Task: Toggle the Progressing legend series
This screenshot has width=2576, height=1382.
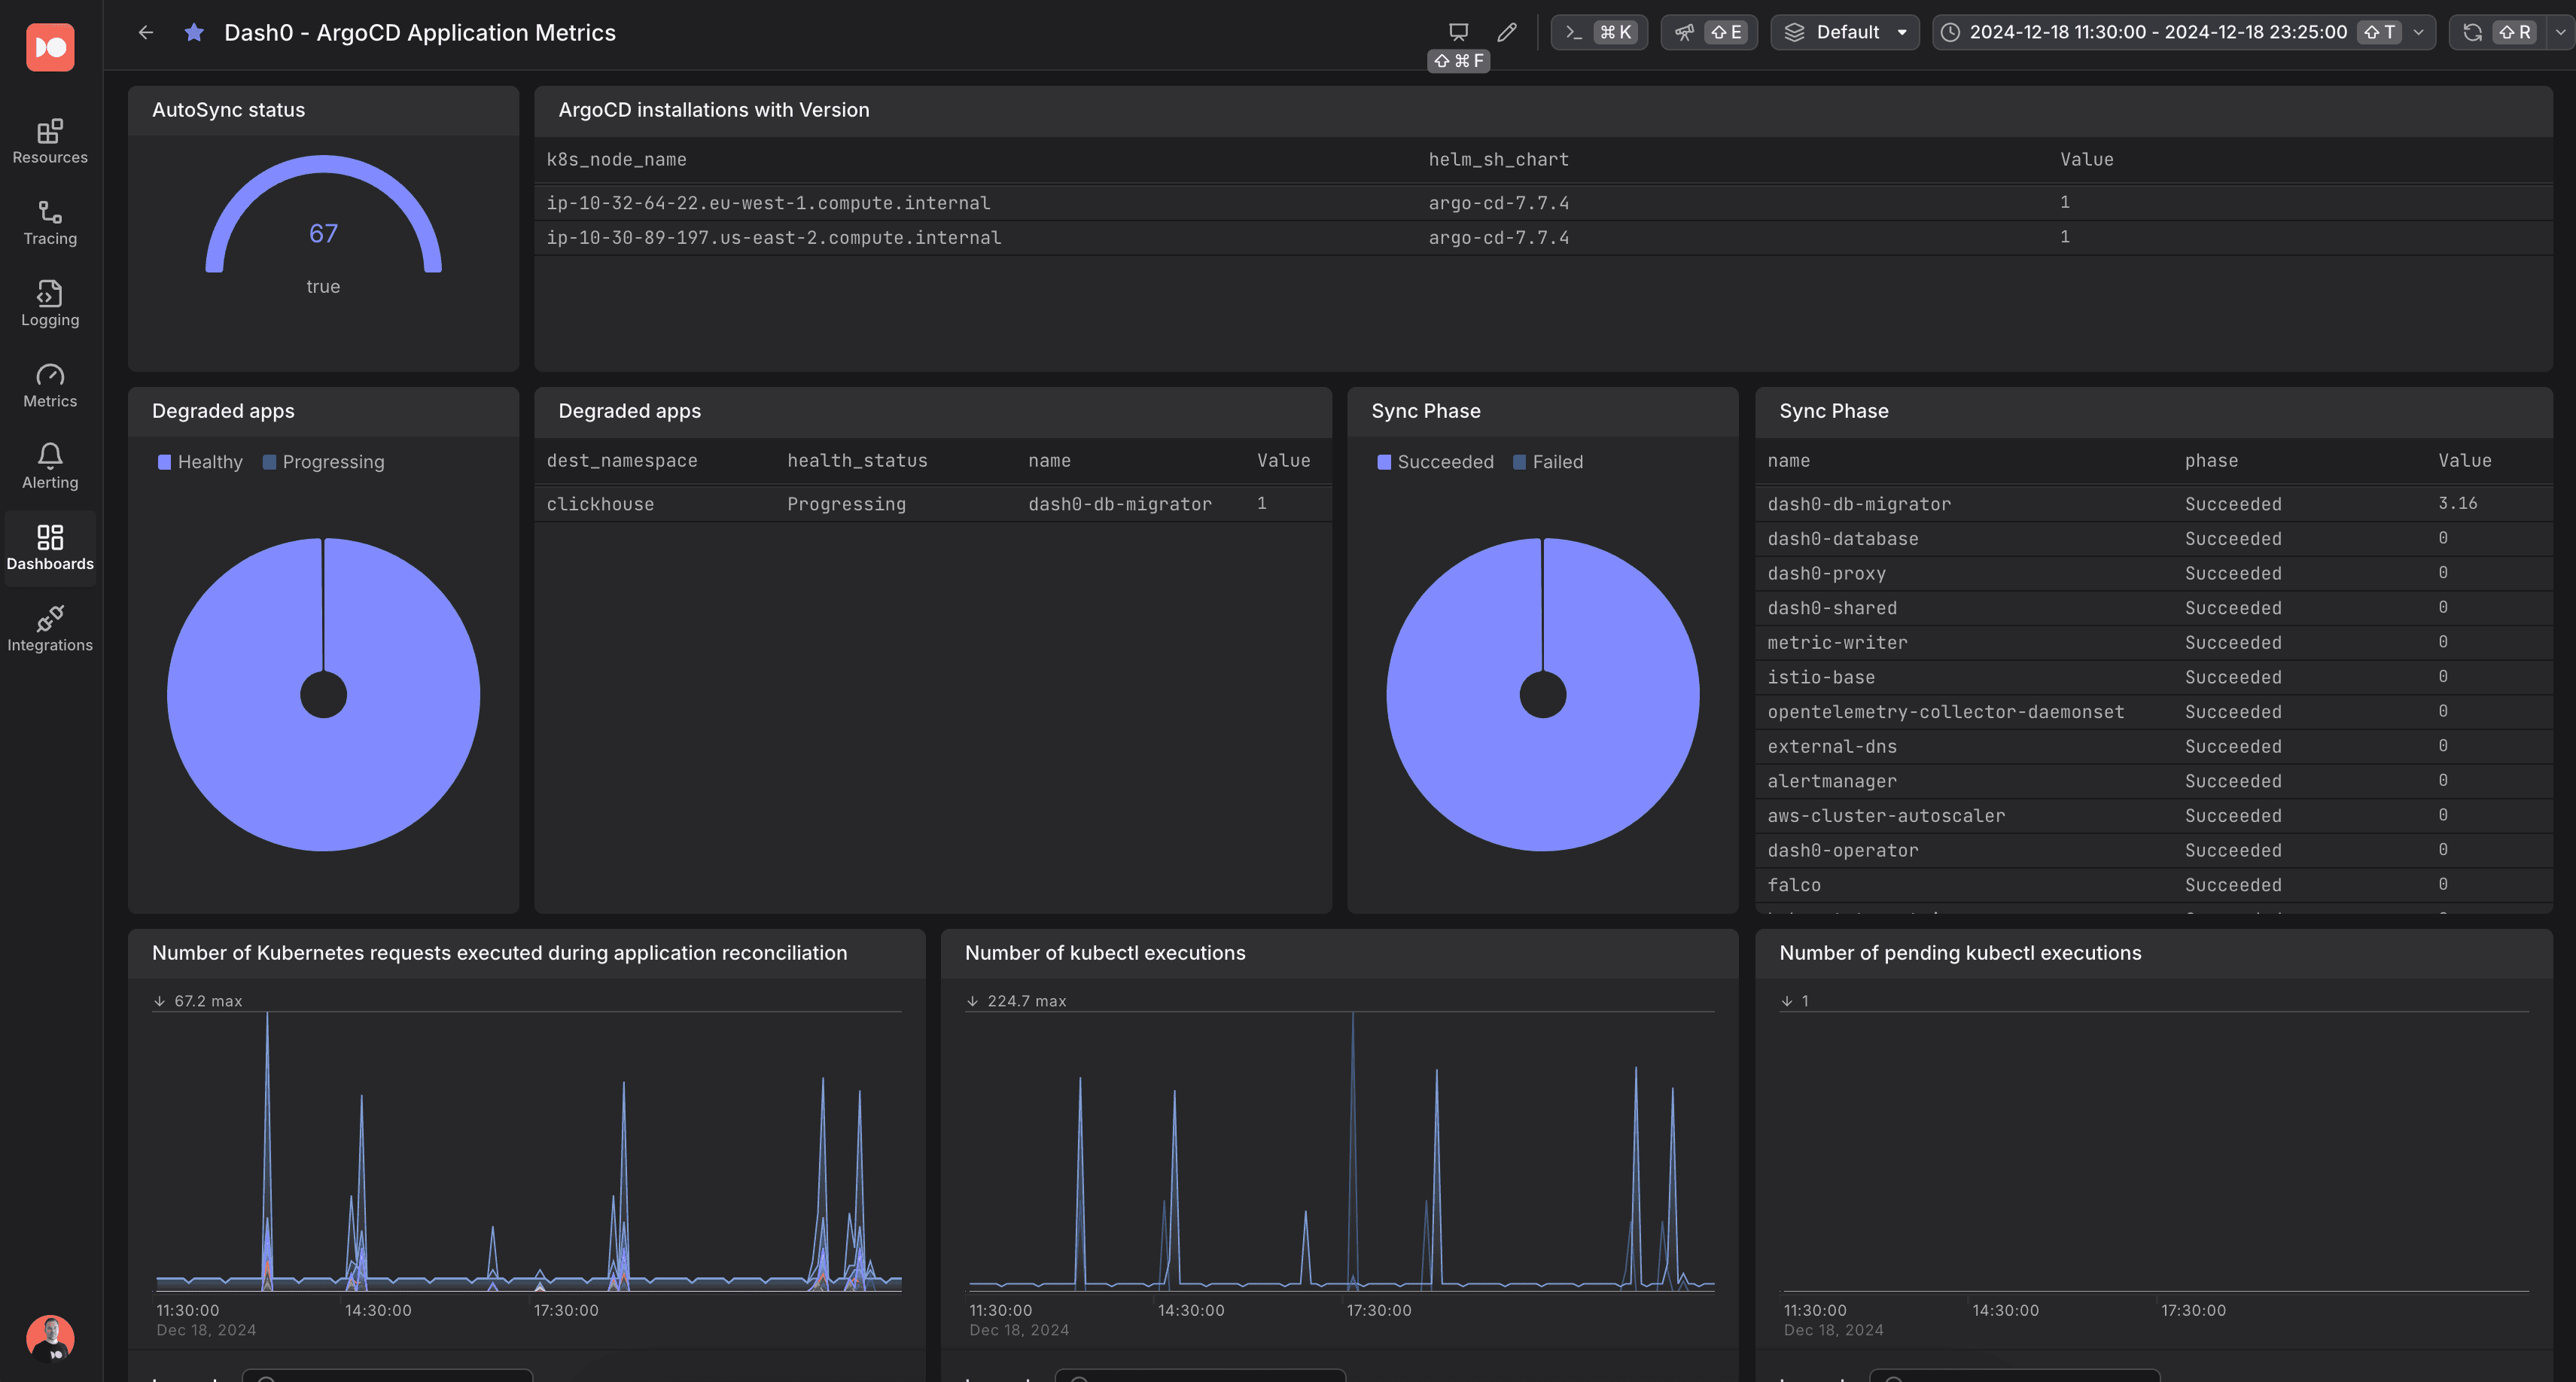Action: [324, 461]
